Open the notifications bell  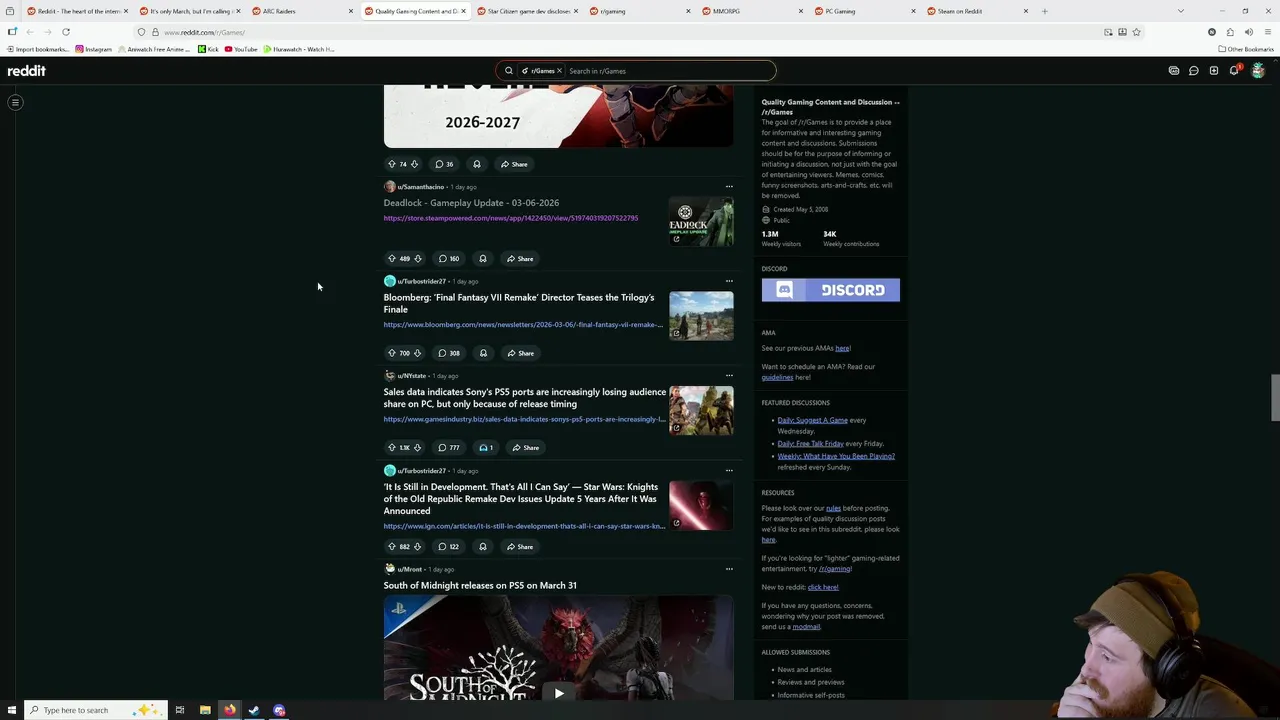pos(1234,71)
